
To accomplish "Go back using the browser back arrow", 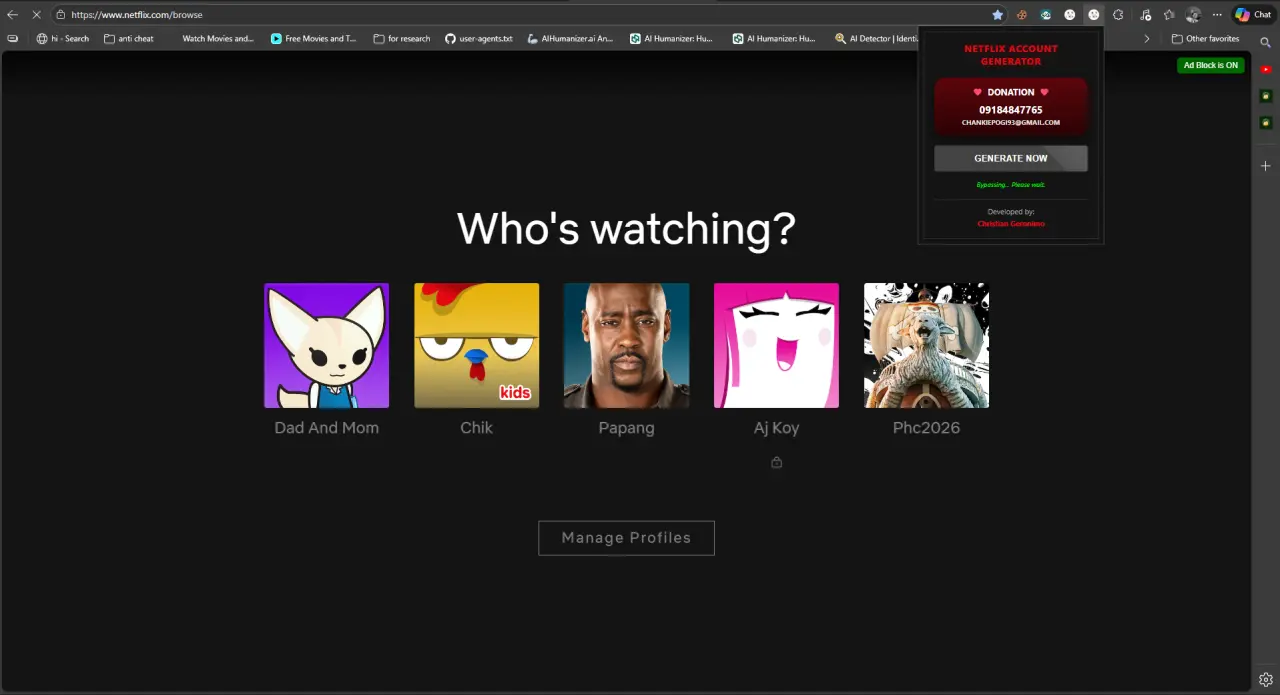I will pyautogui.click(x=12, y=15).
